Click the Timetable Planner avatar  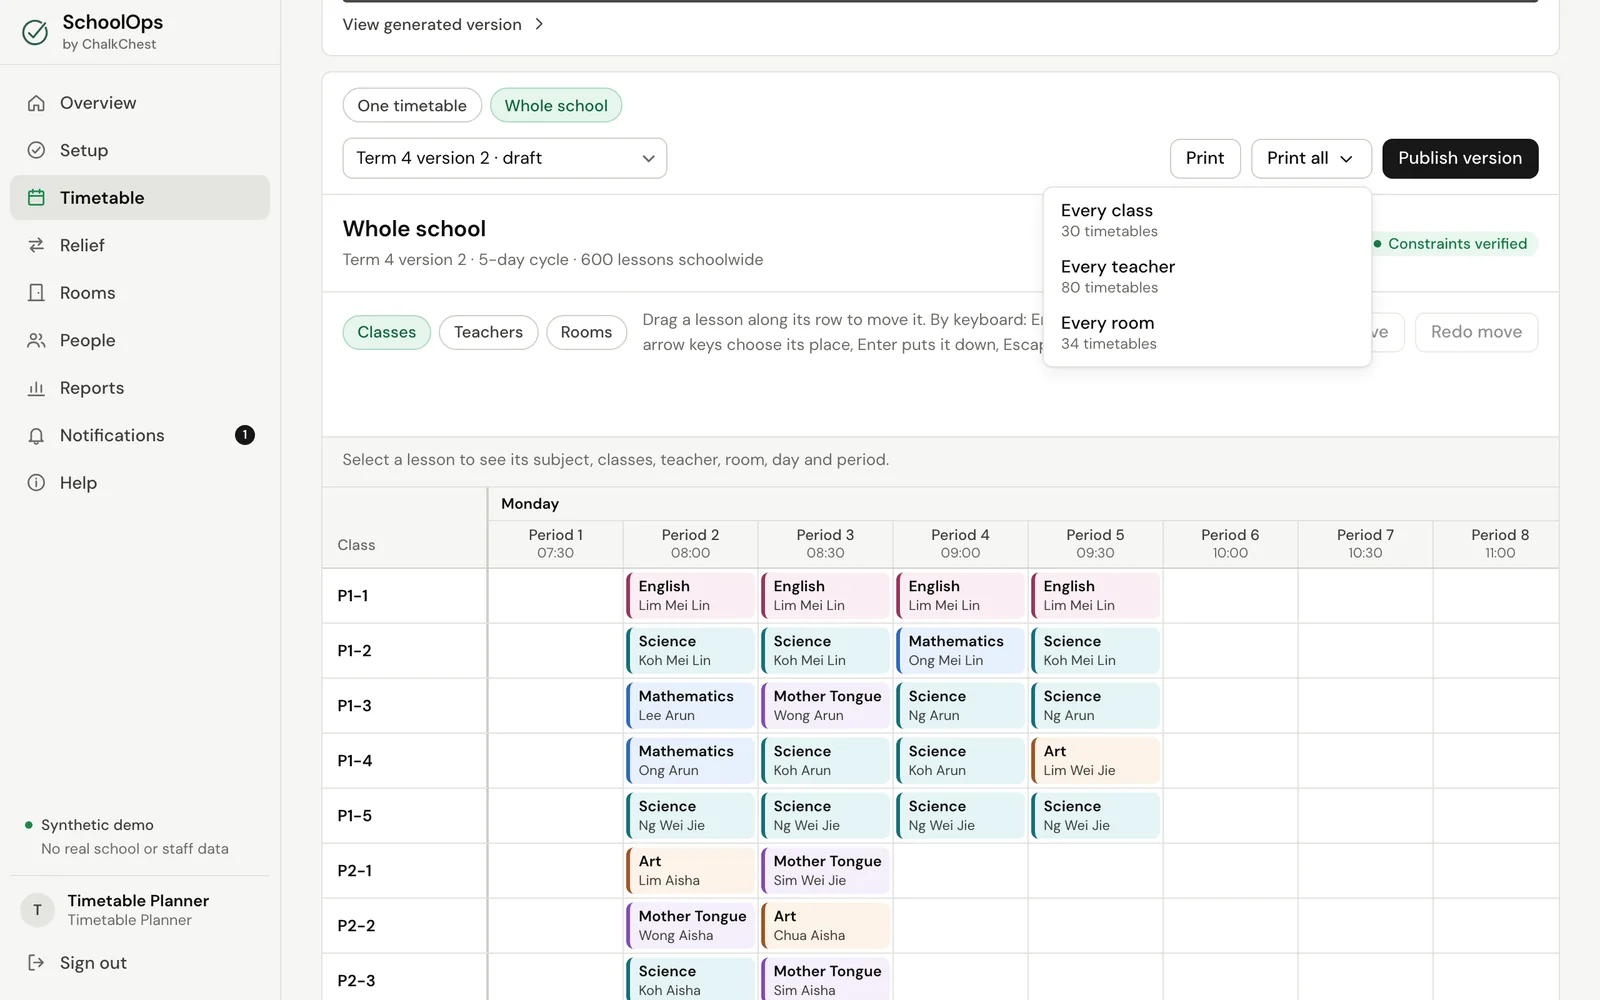[x=37, y=910]
